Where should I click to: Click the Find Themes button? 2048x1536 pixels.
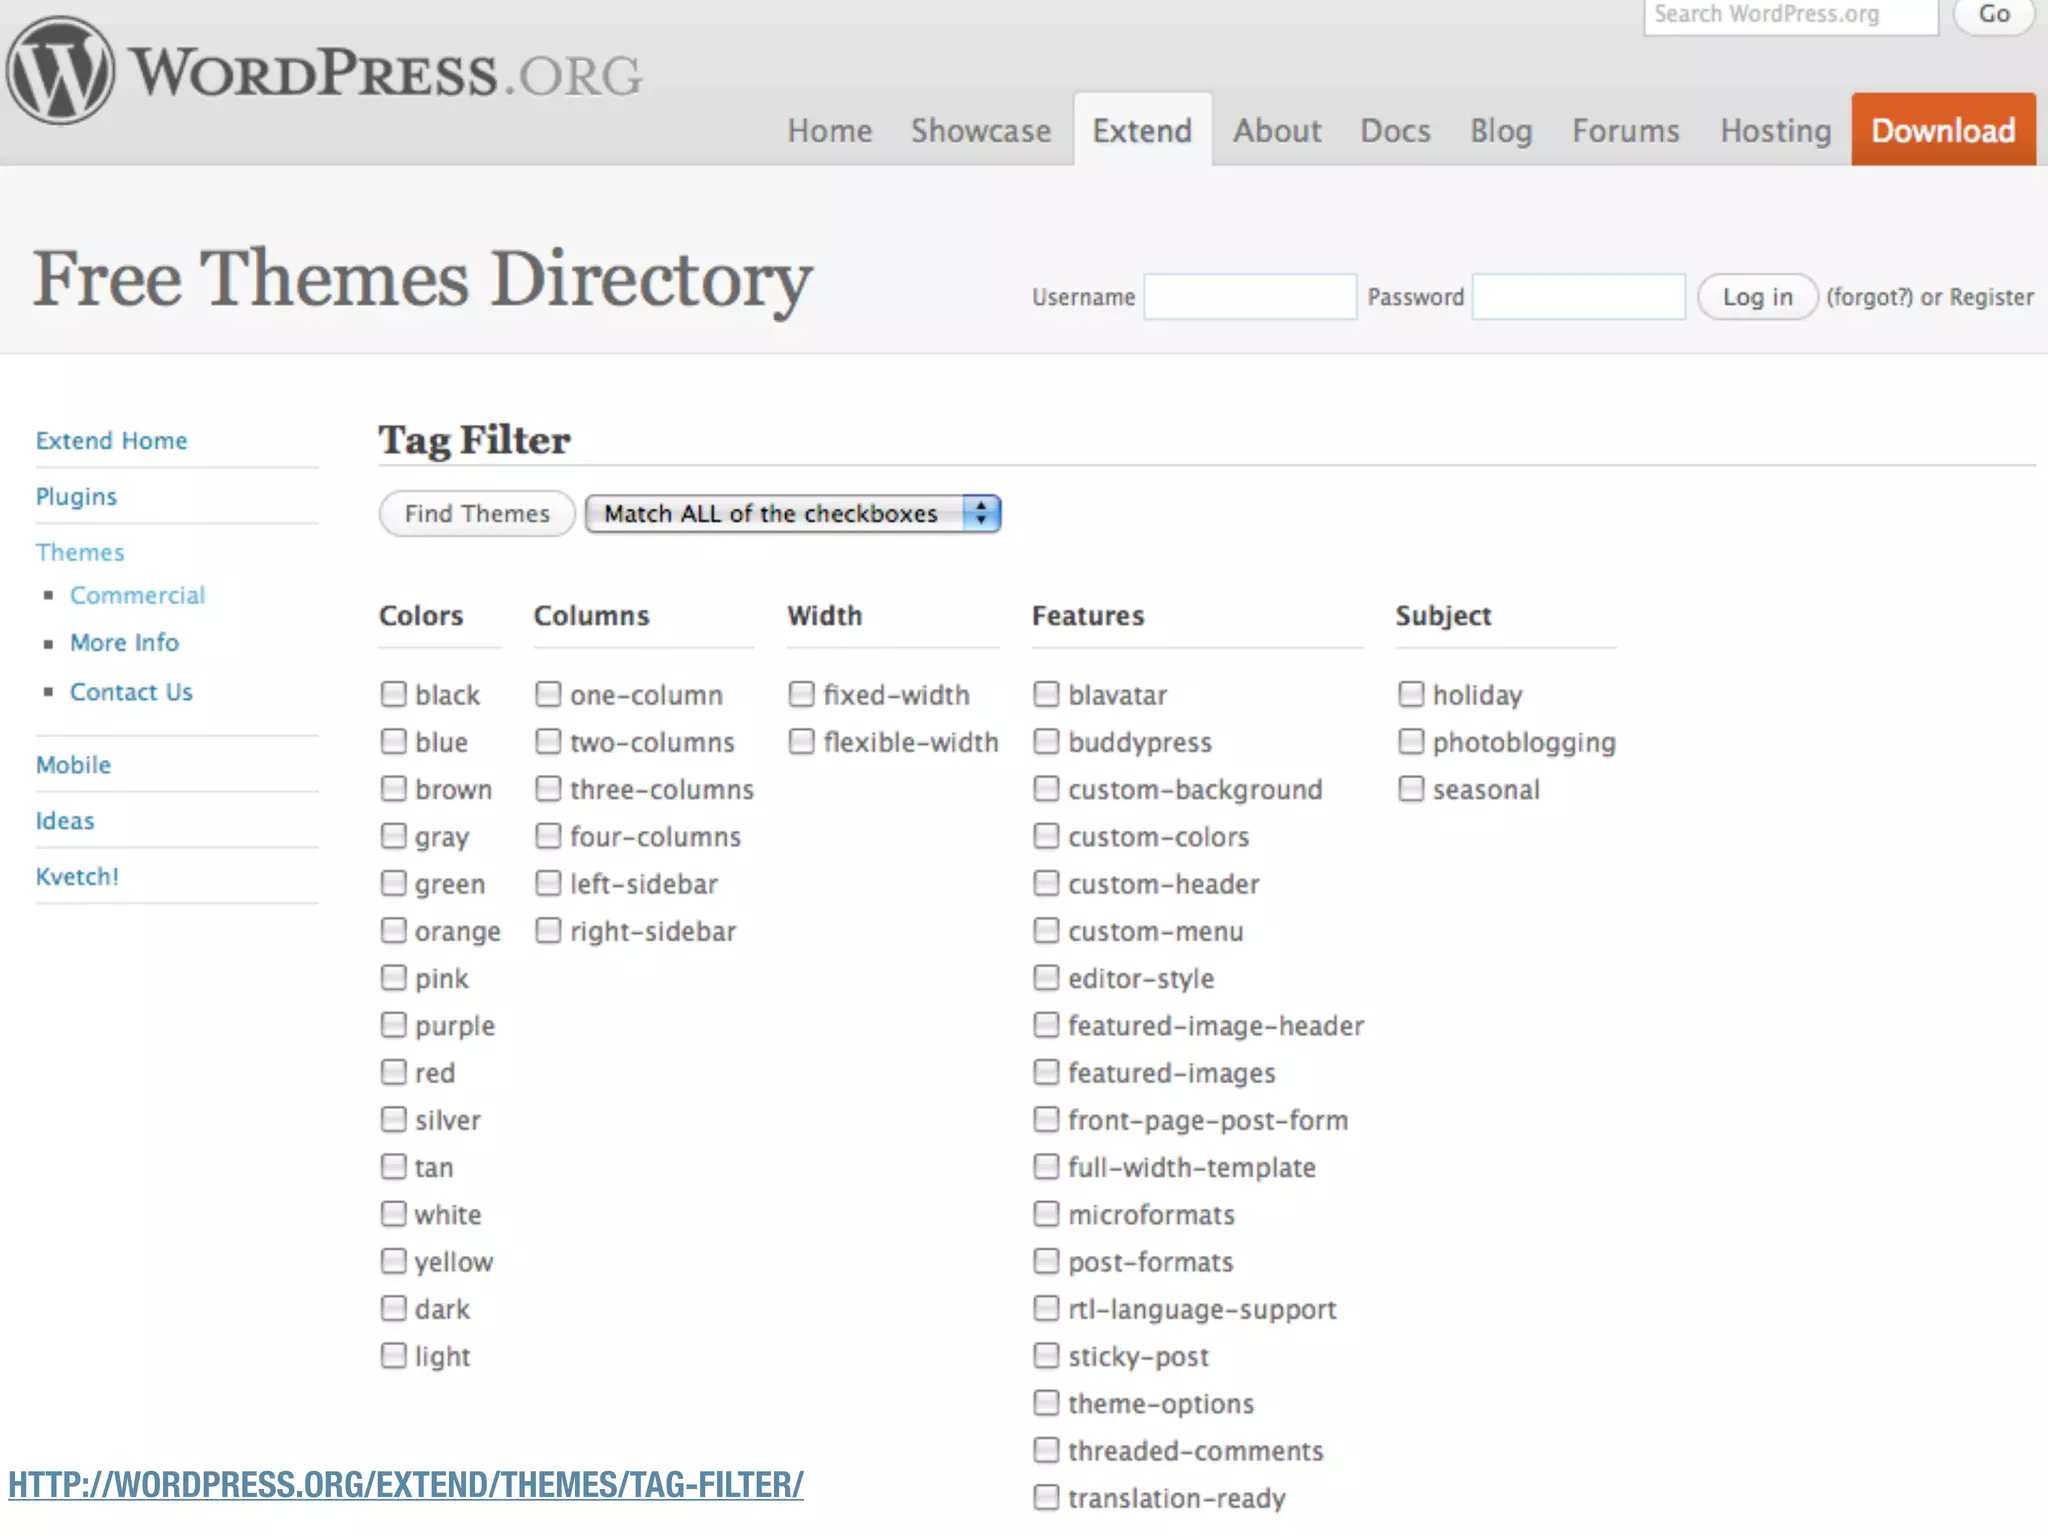(x=477, y=513)
